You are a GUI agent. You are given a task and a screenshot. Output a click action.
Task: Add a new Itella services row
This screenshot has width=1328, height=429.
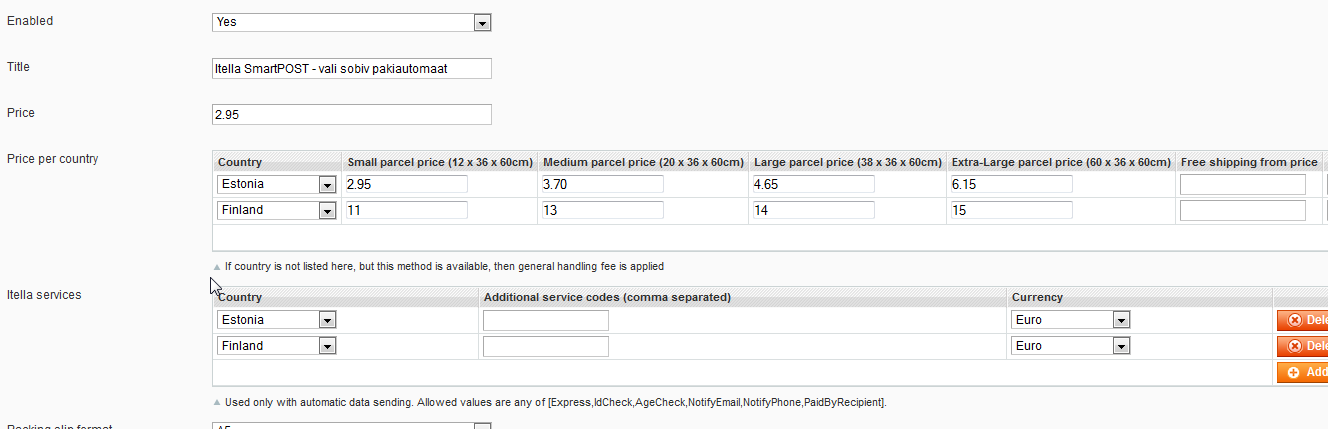tap(1302, 372)
